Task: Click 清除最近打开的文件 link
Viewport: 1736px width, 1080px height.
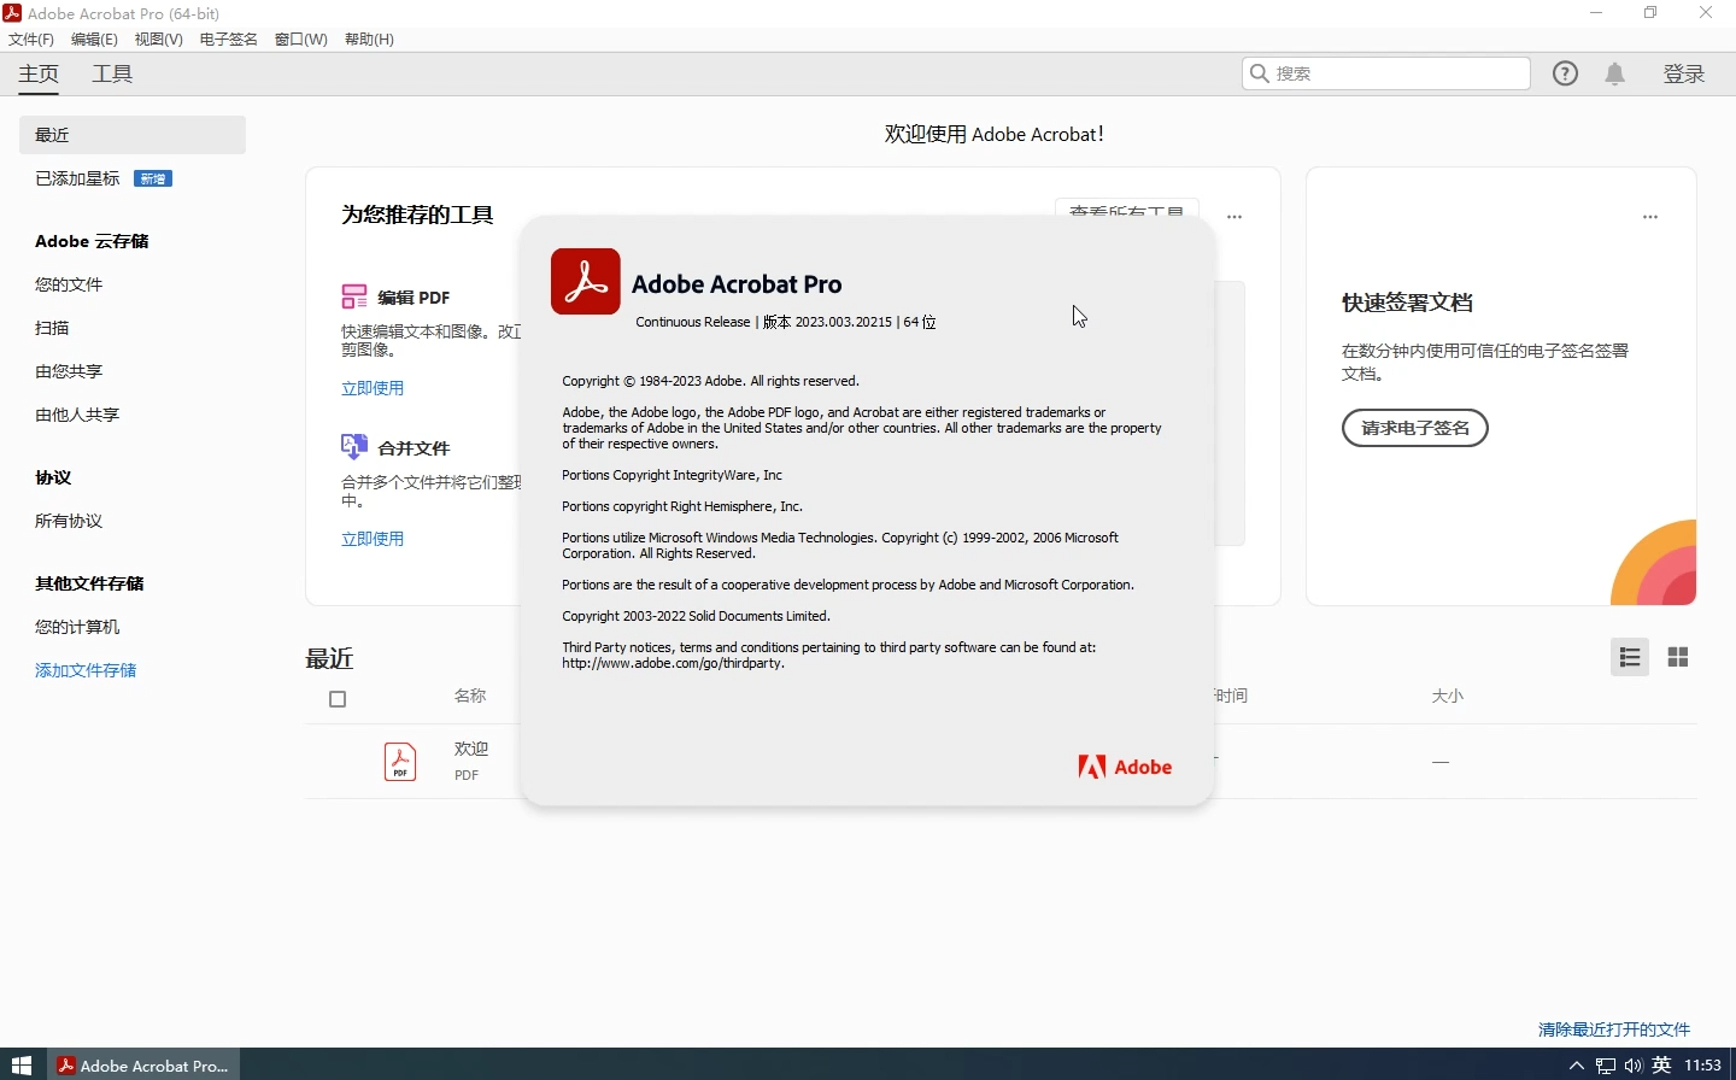Action: pyautogui.click(x=1614, y=1029)
